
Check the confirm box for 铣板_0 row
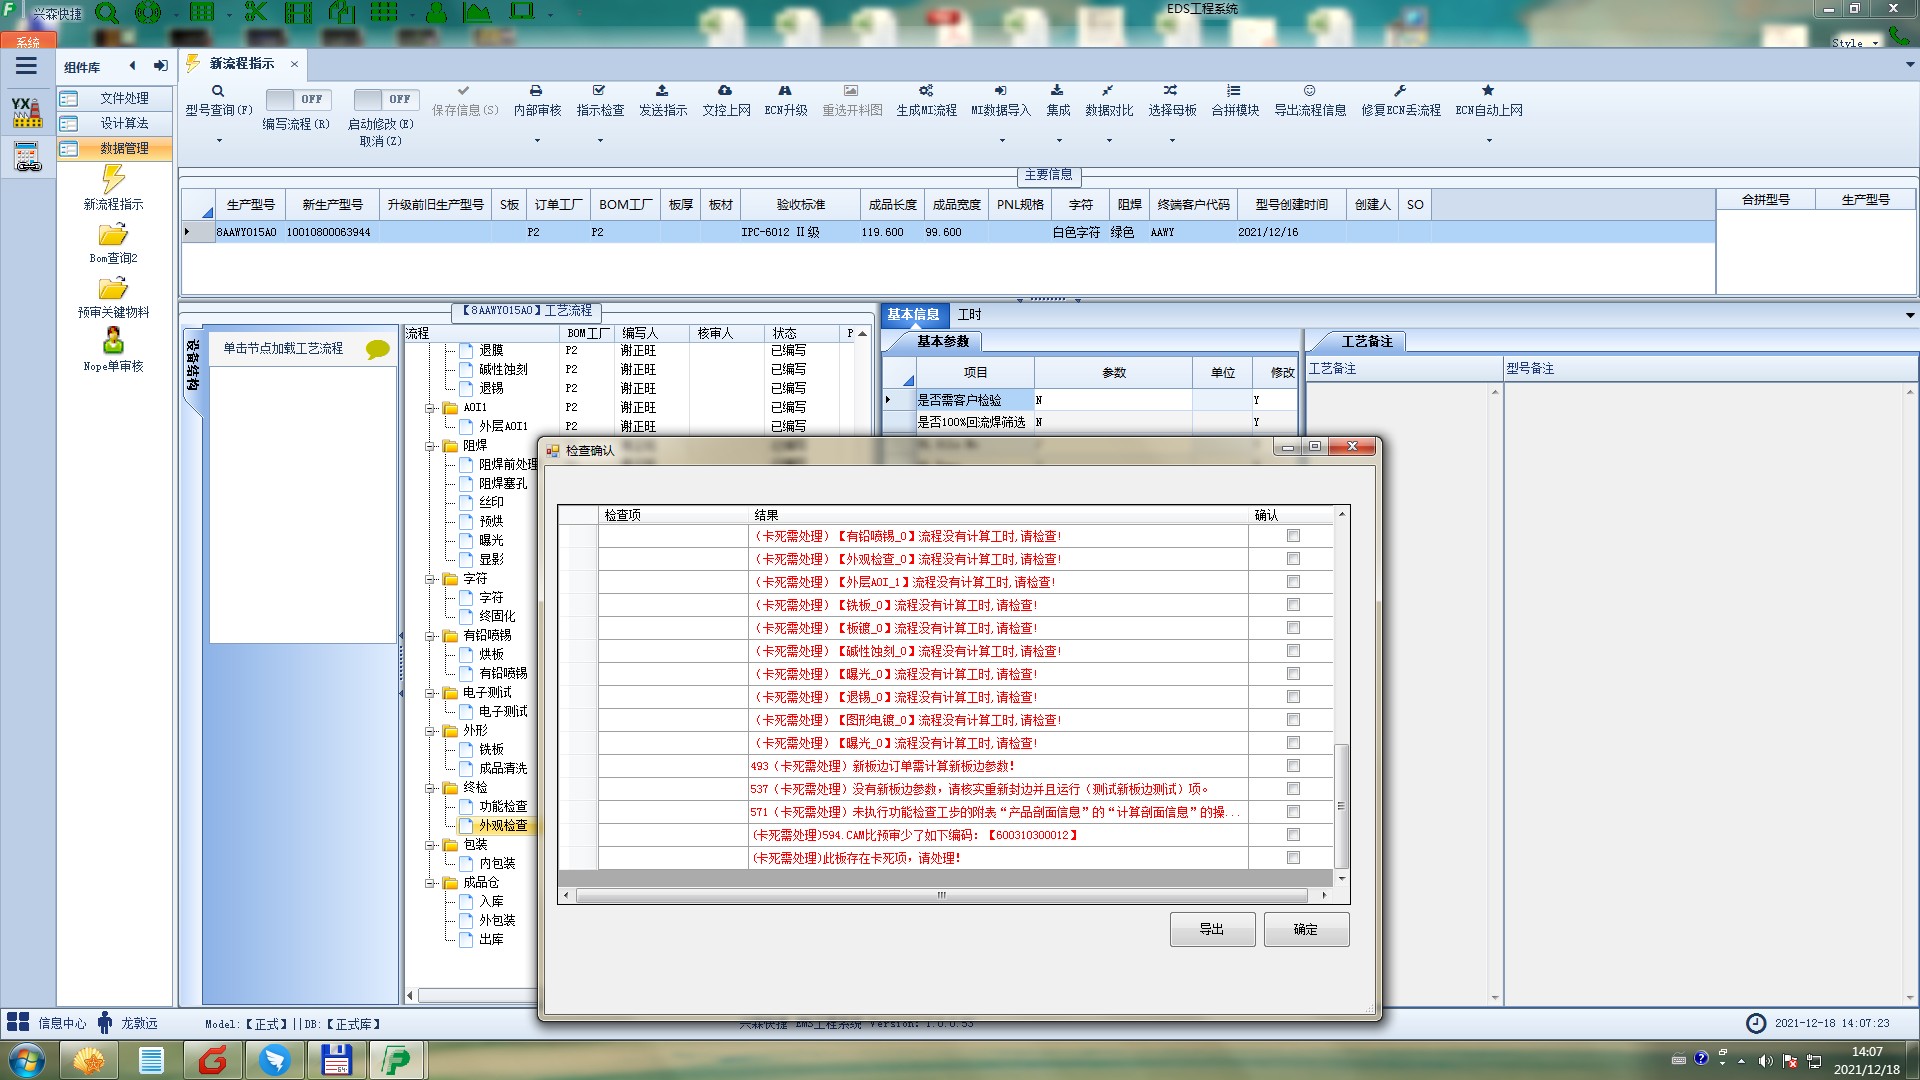(1293, 605)
